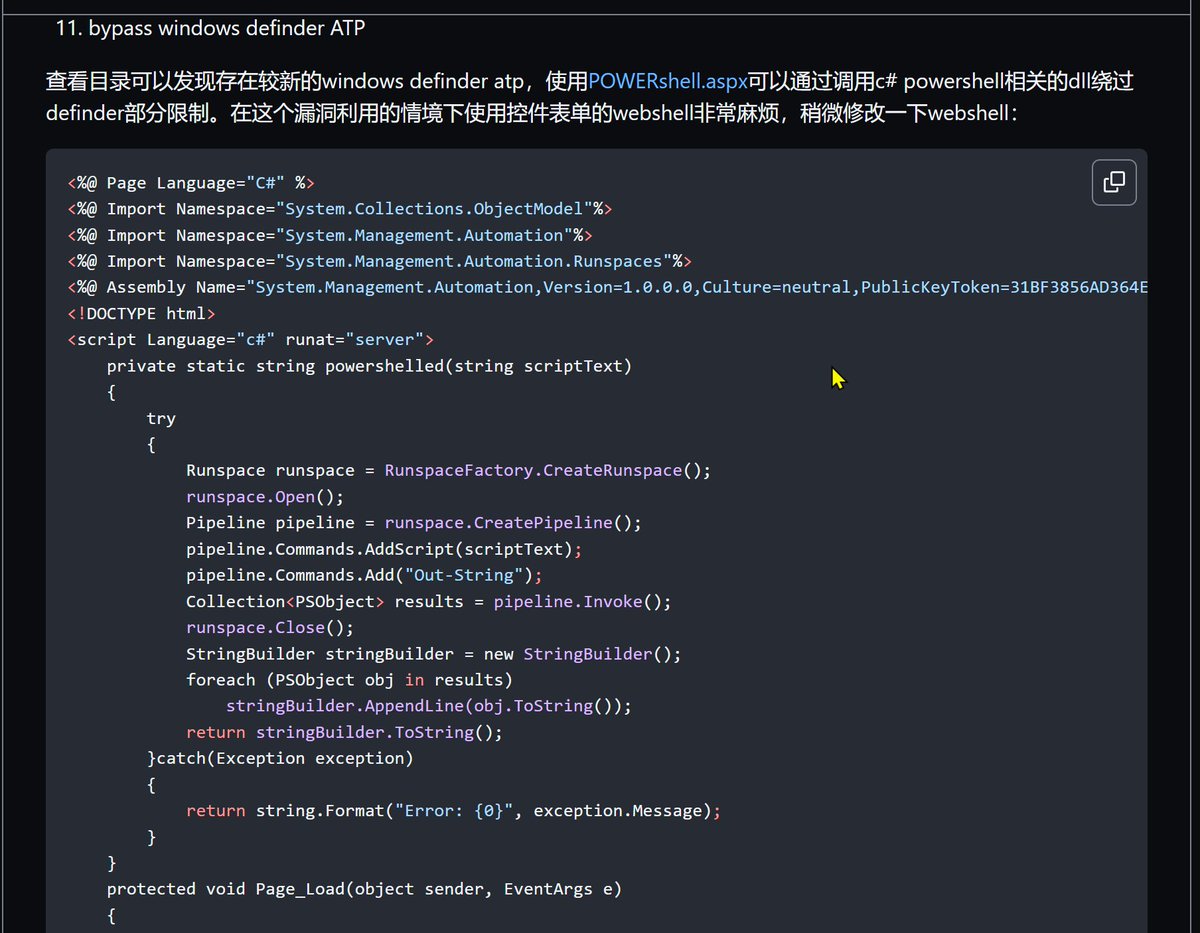Click the AddScript(scriptText) line

pyautogui.click(x=384, y=549)
